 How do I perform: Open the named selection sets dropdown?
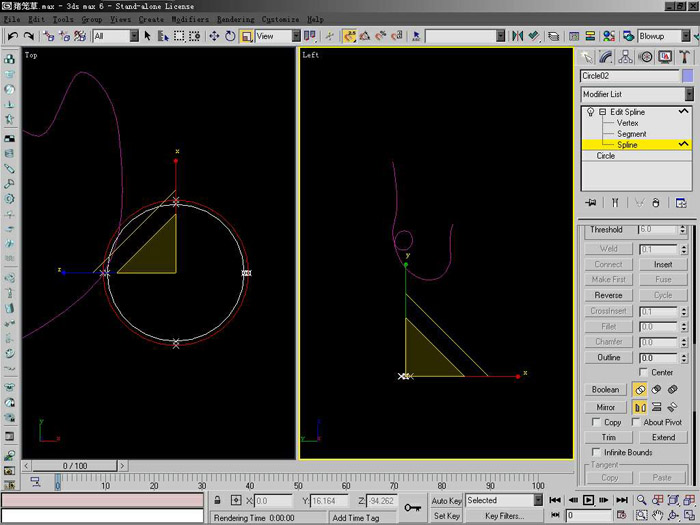pos(465,36)
